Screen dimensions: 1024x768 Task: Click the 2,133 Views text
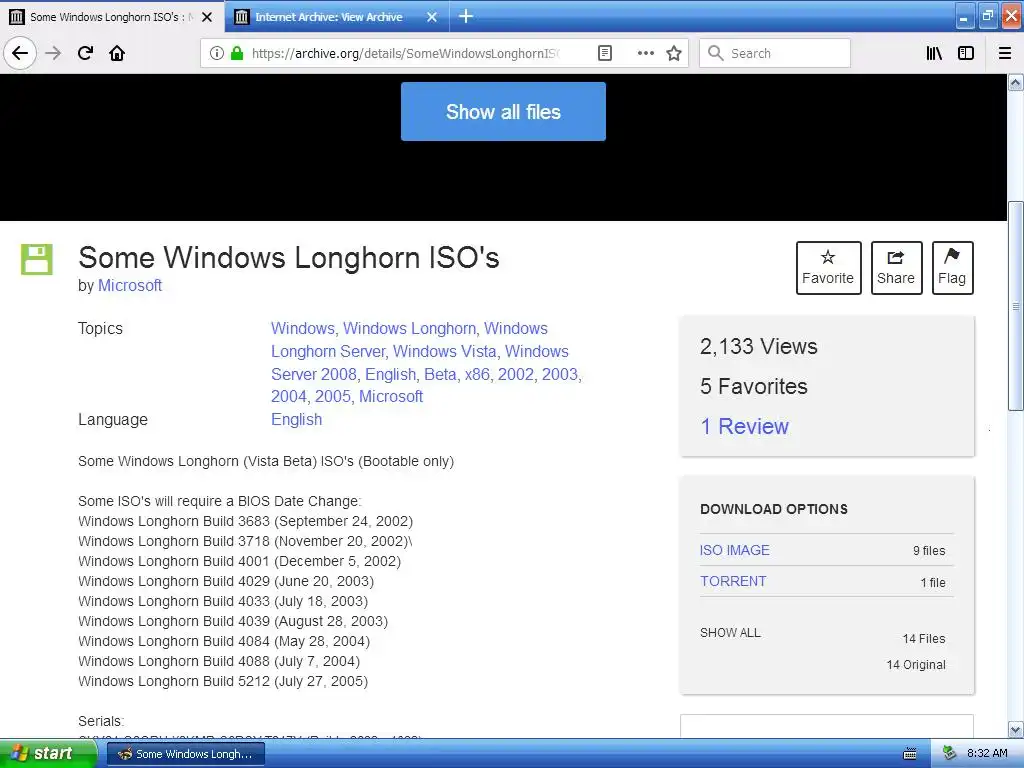758,346
